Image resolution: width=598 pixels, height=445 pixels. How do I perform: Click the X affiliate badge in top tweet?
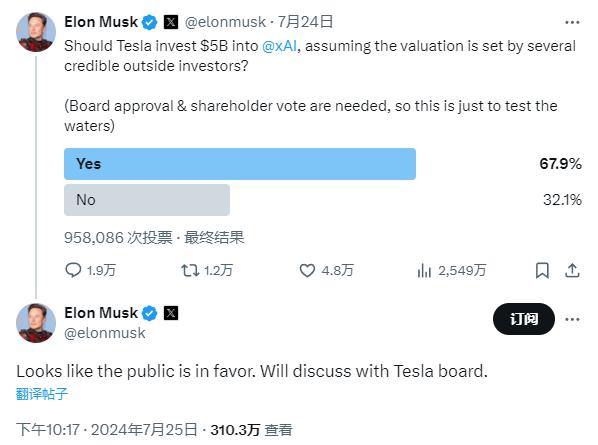(x=171, y=22)
